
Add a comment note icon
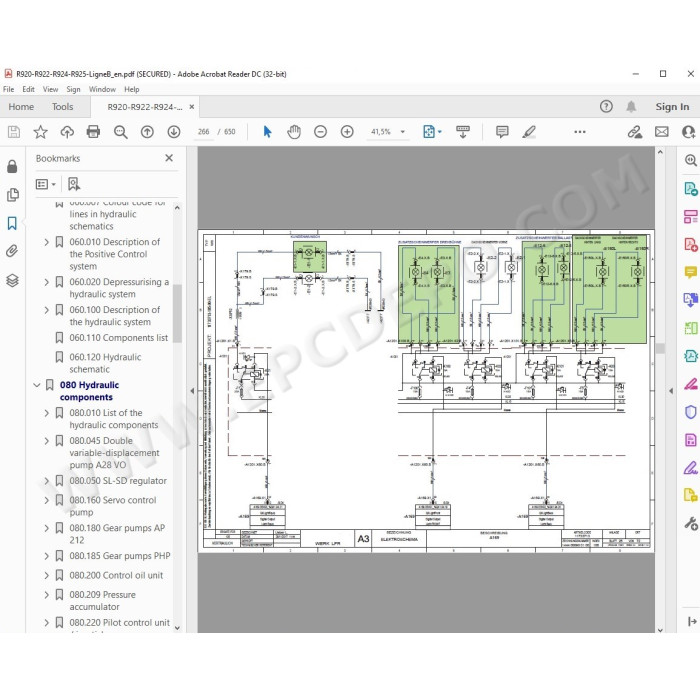pos(502,132)
